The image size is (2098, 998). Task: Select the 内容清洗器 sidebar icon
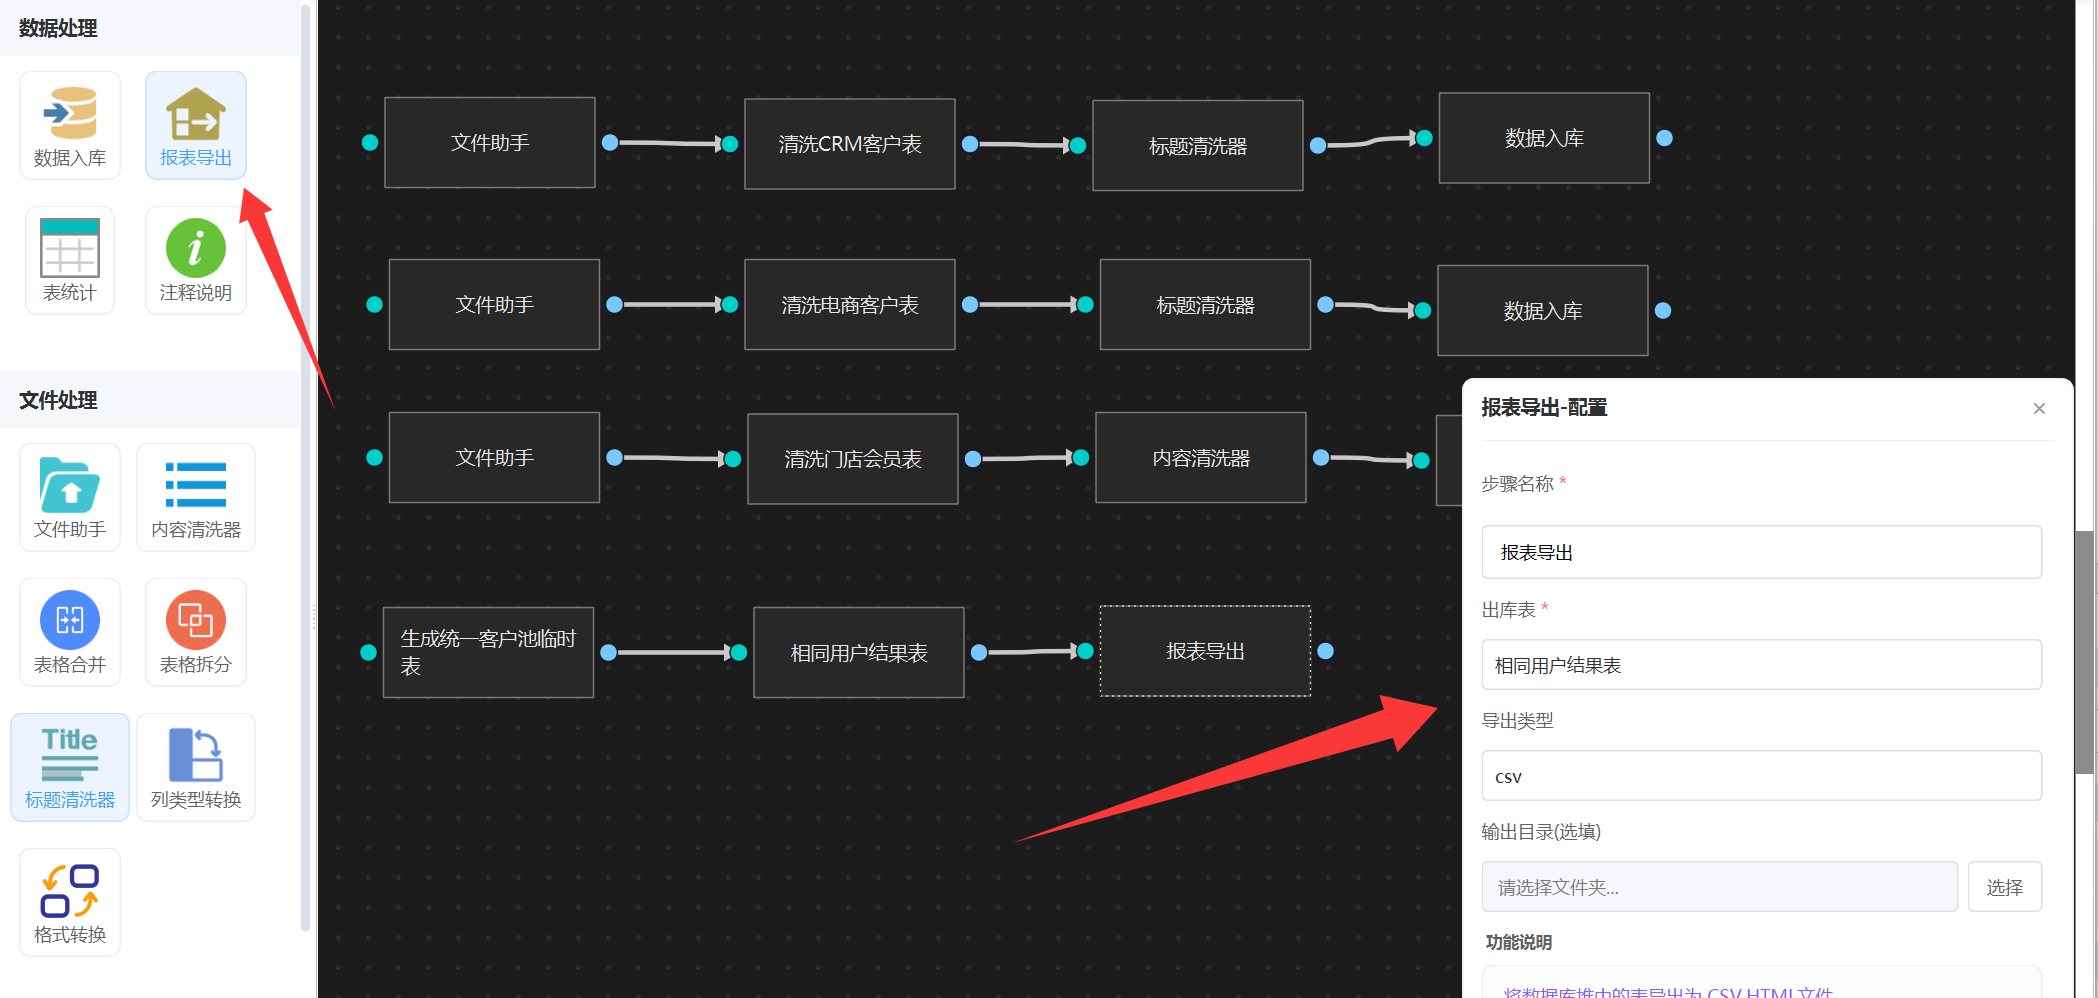click(x=196, y=497)
